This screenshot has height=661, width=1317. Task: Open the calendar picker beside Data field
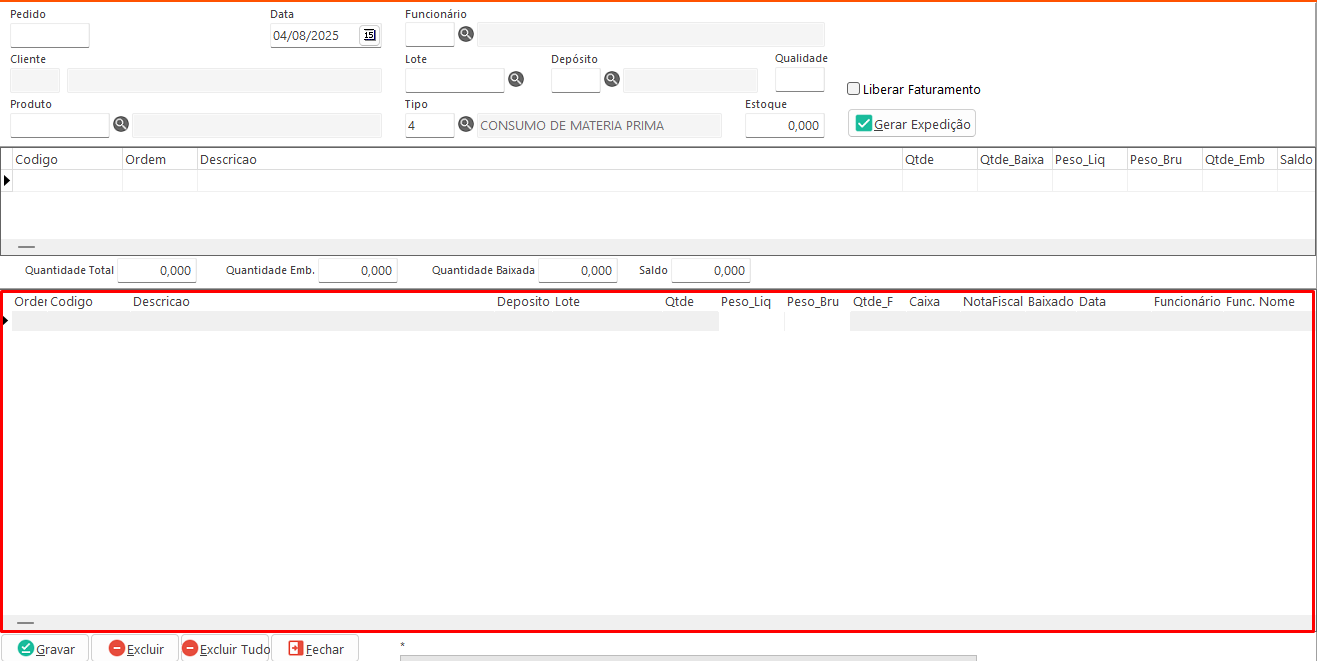(369, 35)
